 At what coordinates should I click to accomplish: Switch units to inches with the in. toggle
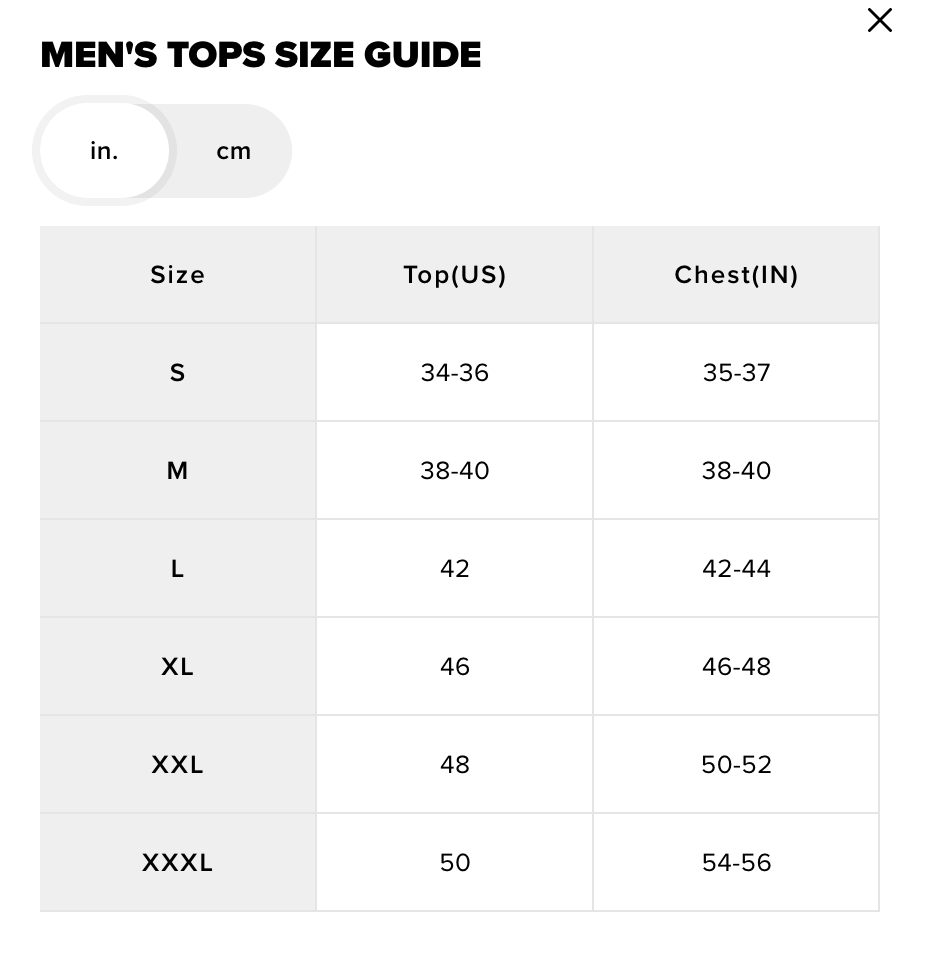(104, 151)
